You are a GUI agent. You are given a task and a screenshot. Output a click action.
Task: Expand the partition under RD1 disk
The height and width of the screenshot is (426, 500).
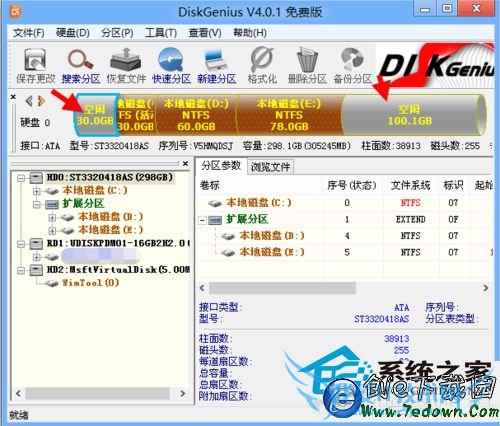tap(36, 257)
